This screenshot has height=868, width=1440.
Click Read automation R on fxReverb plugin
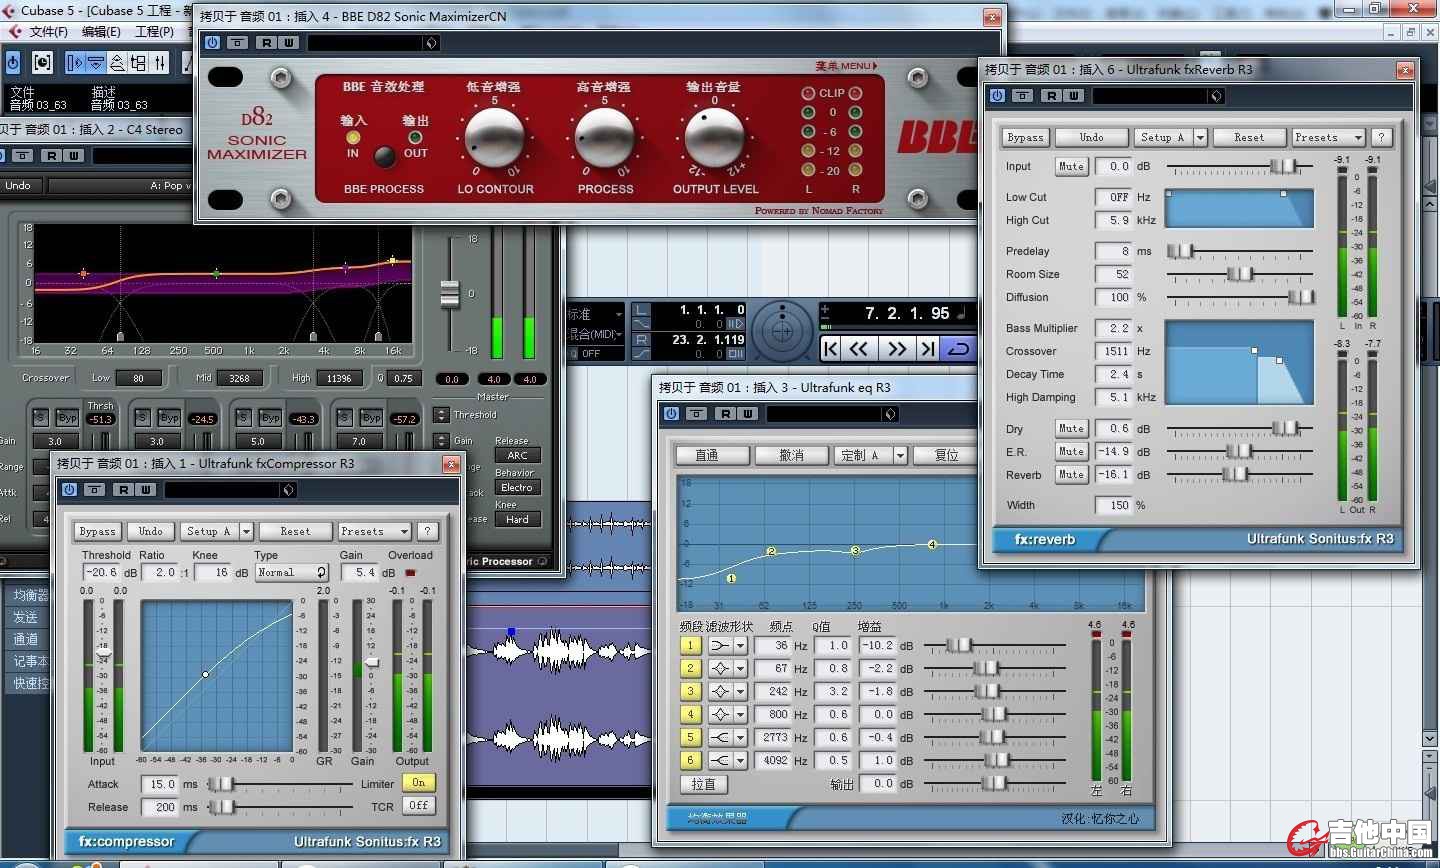pos(1051,96)
